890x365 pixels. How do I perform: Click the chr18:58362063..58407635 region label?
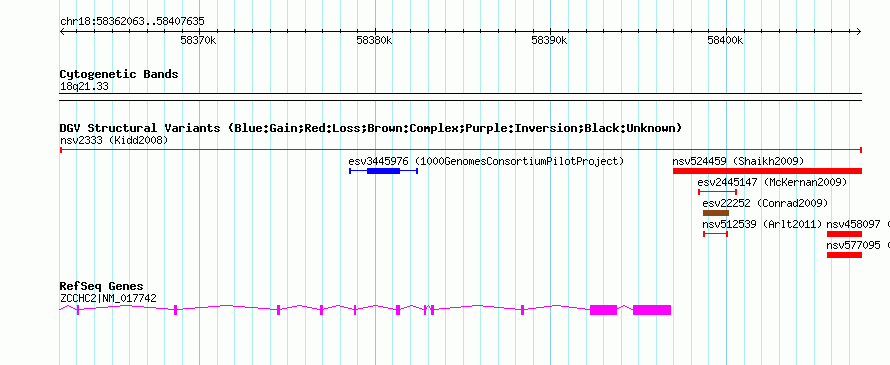(132, 22)
